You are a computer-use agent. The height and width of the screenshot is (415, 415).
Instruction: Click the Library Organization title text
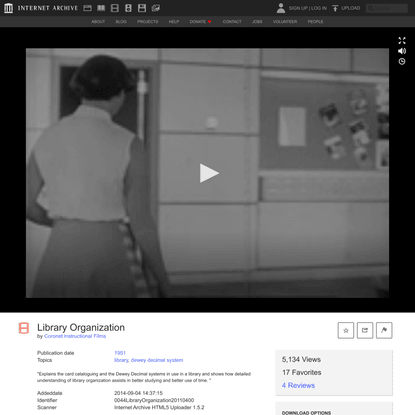pyautogui.click(x=81, y=327)
